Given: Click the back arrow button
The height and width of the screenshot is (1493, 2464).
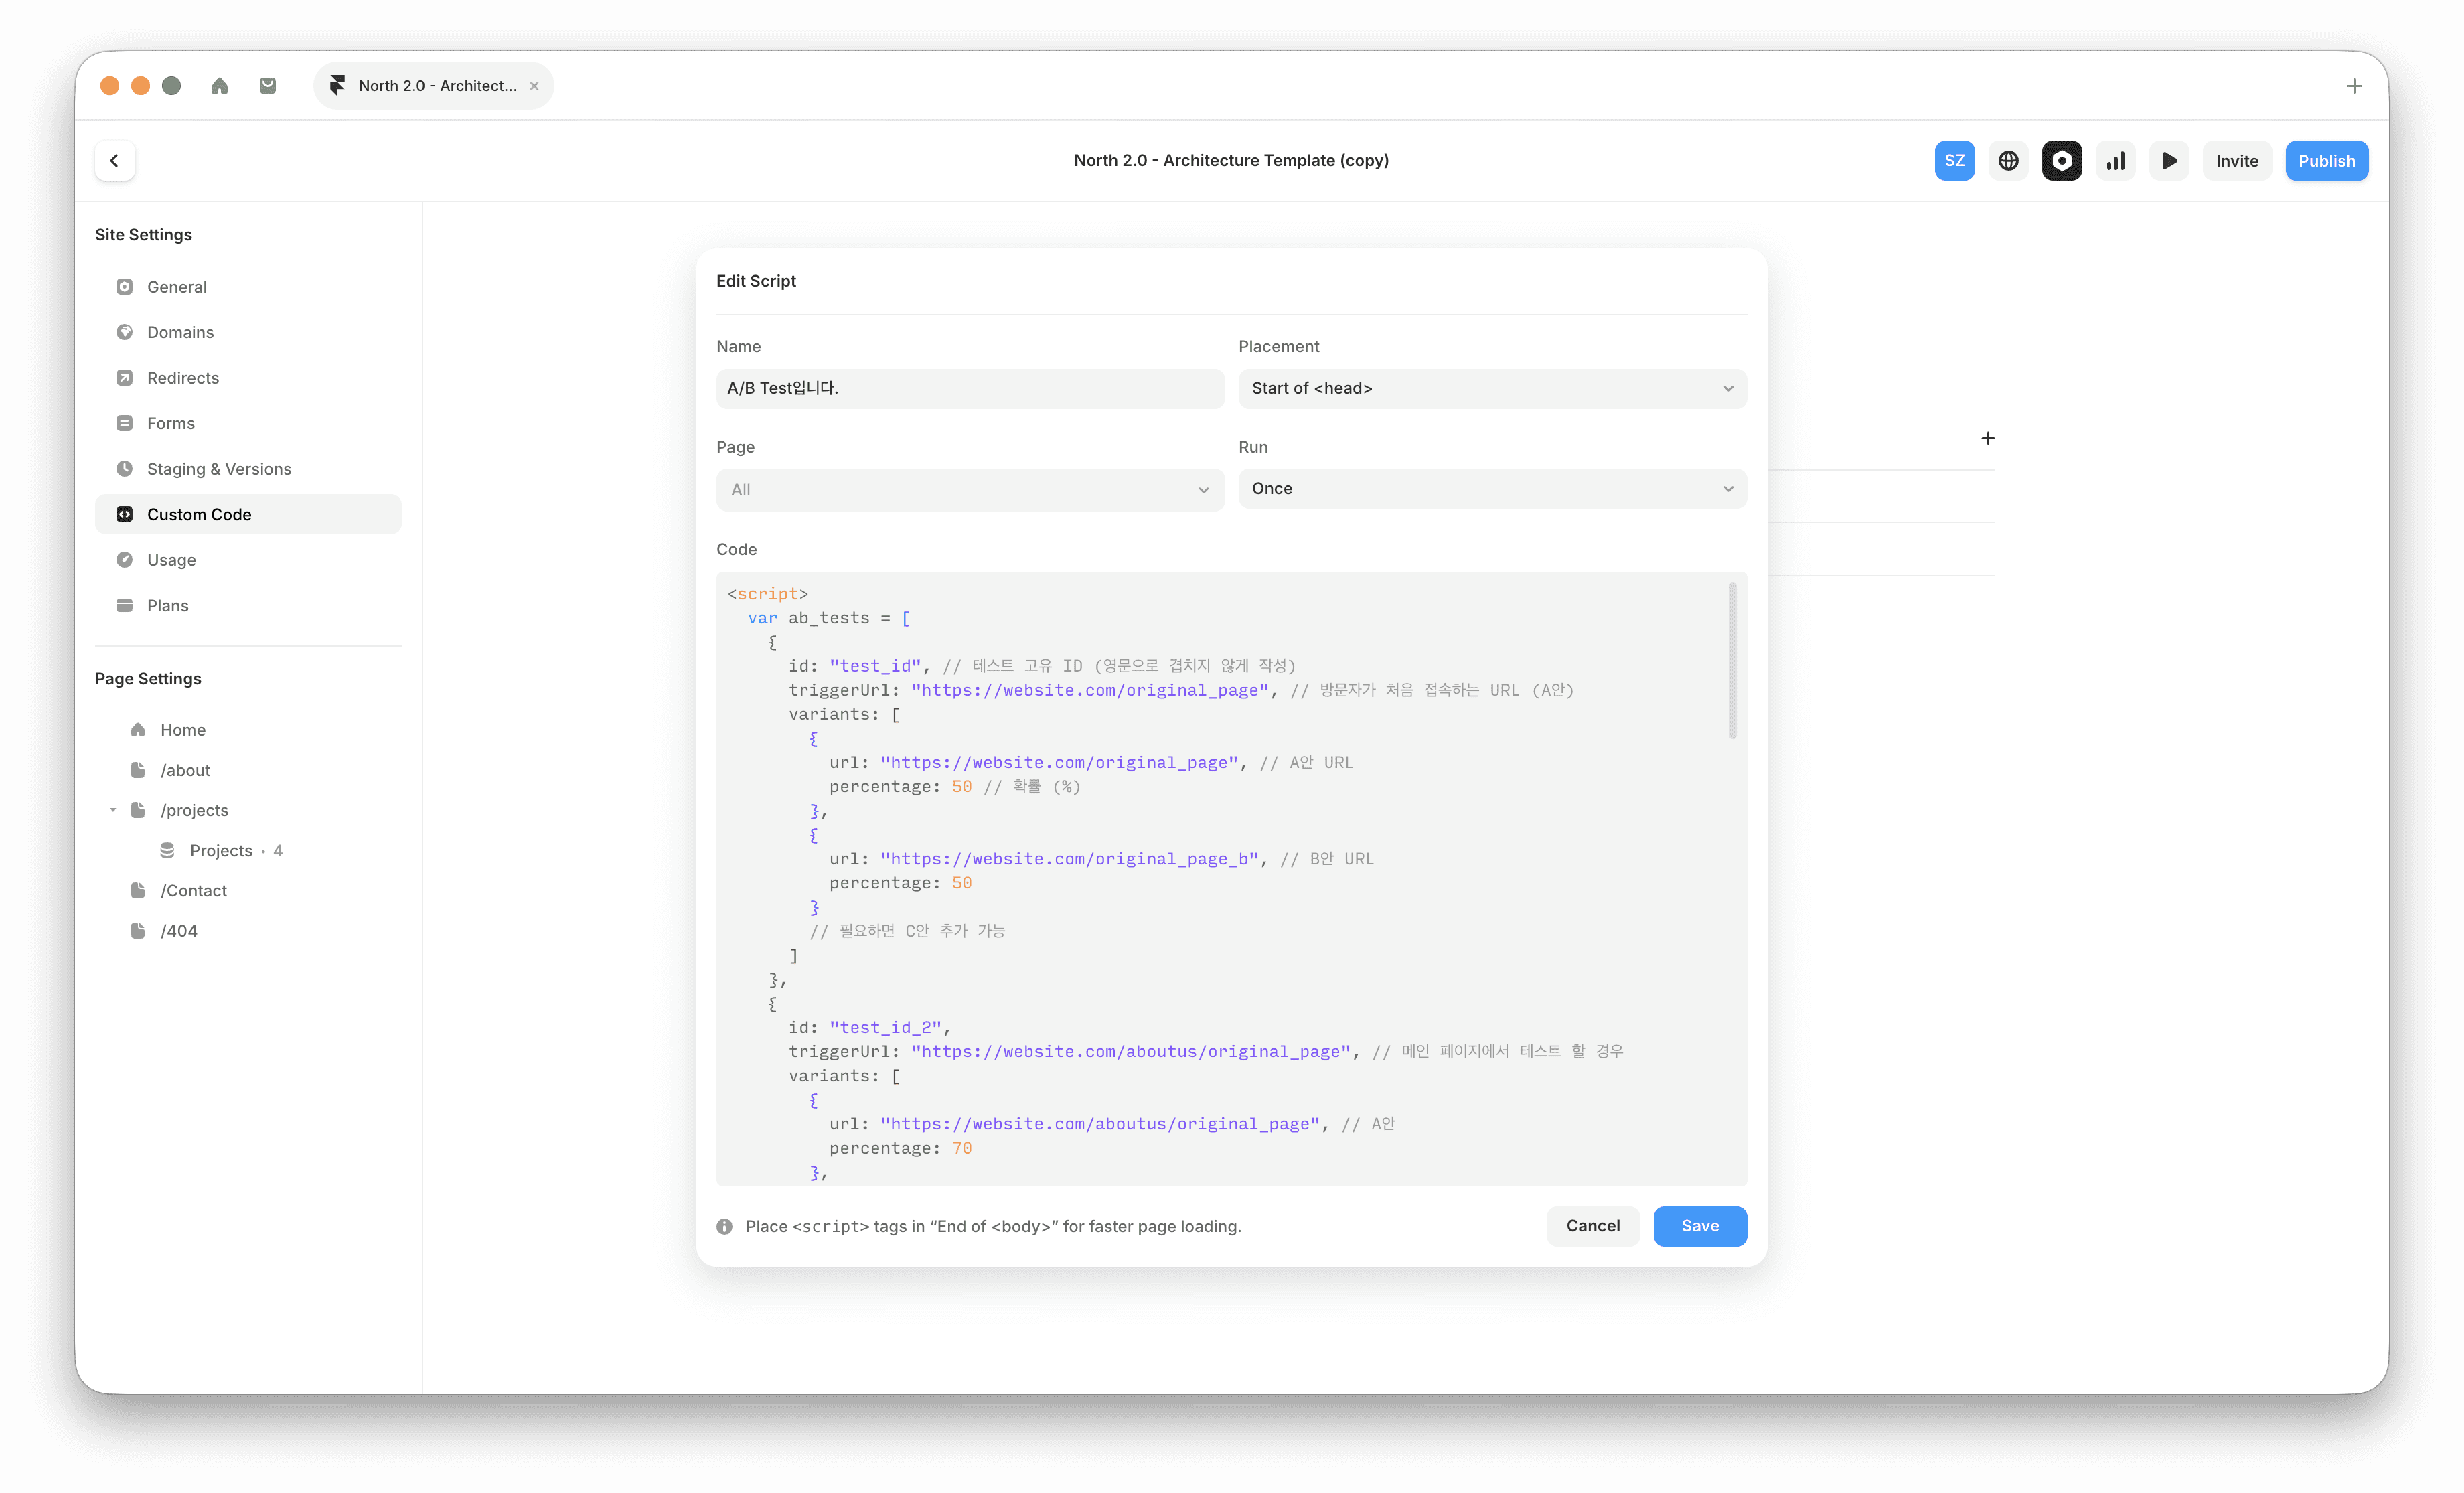Looking at the screenshot, I should click(115, 161).
